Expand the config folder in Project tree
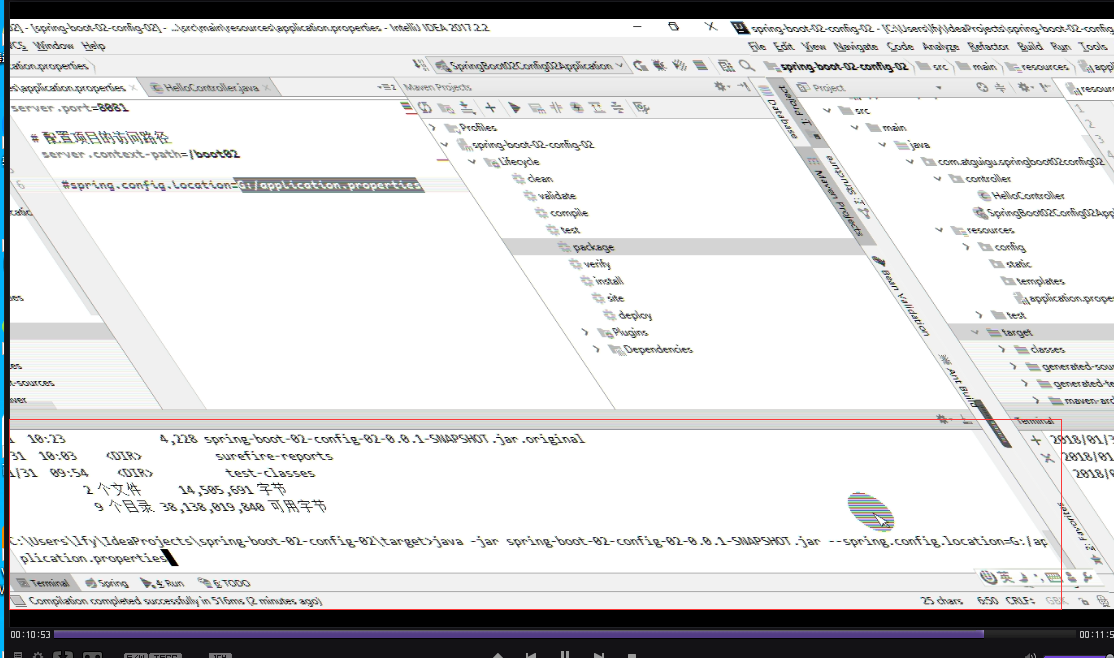The height and width of the screenshot is (658, 1114). point(966,247)
